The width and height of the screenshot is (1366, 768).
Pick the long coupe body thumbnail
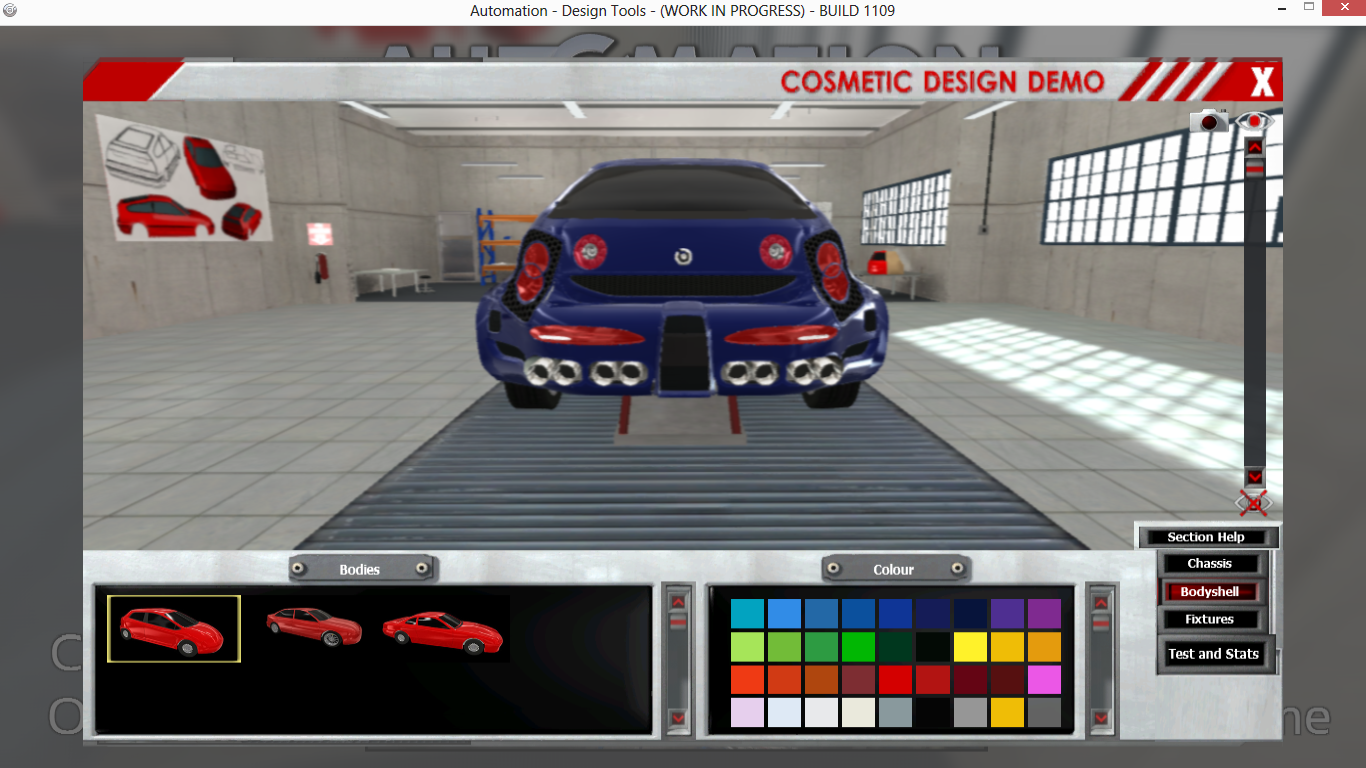point(443,629)
